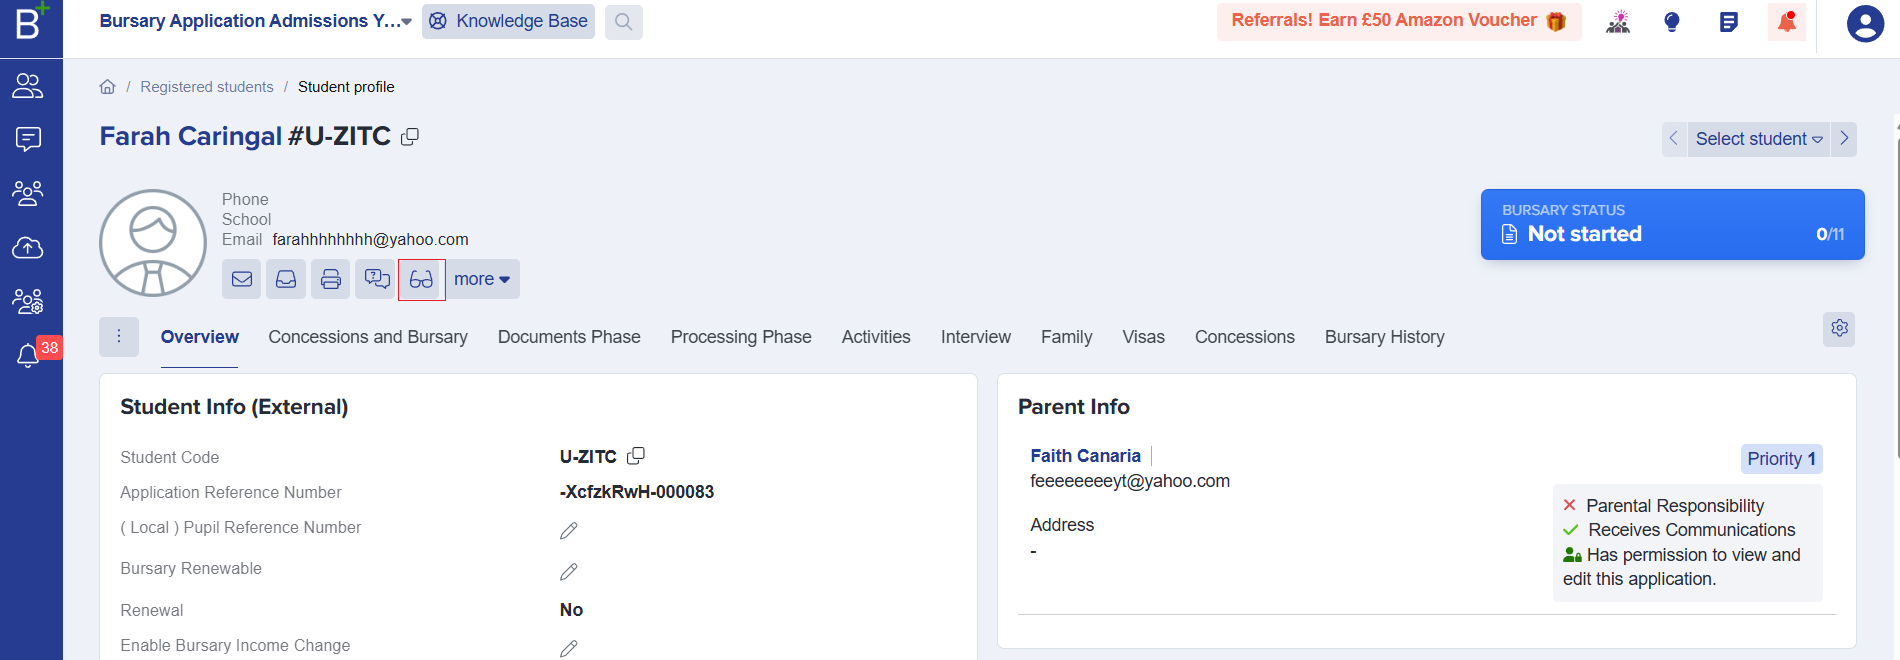Screen dimensions: 1900x660
Task: Click the chat conversation icon
Action: [x=377, y=279]
